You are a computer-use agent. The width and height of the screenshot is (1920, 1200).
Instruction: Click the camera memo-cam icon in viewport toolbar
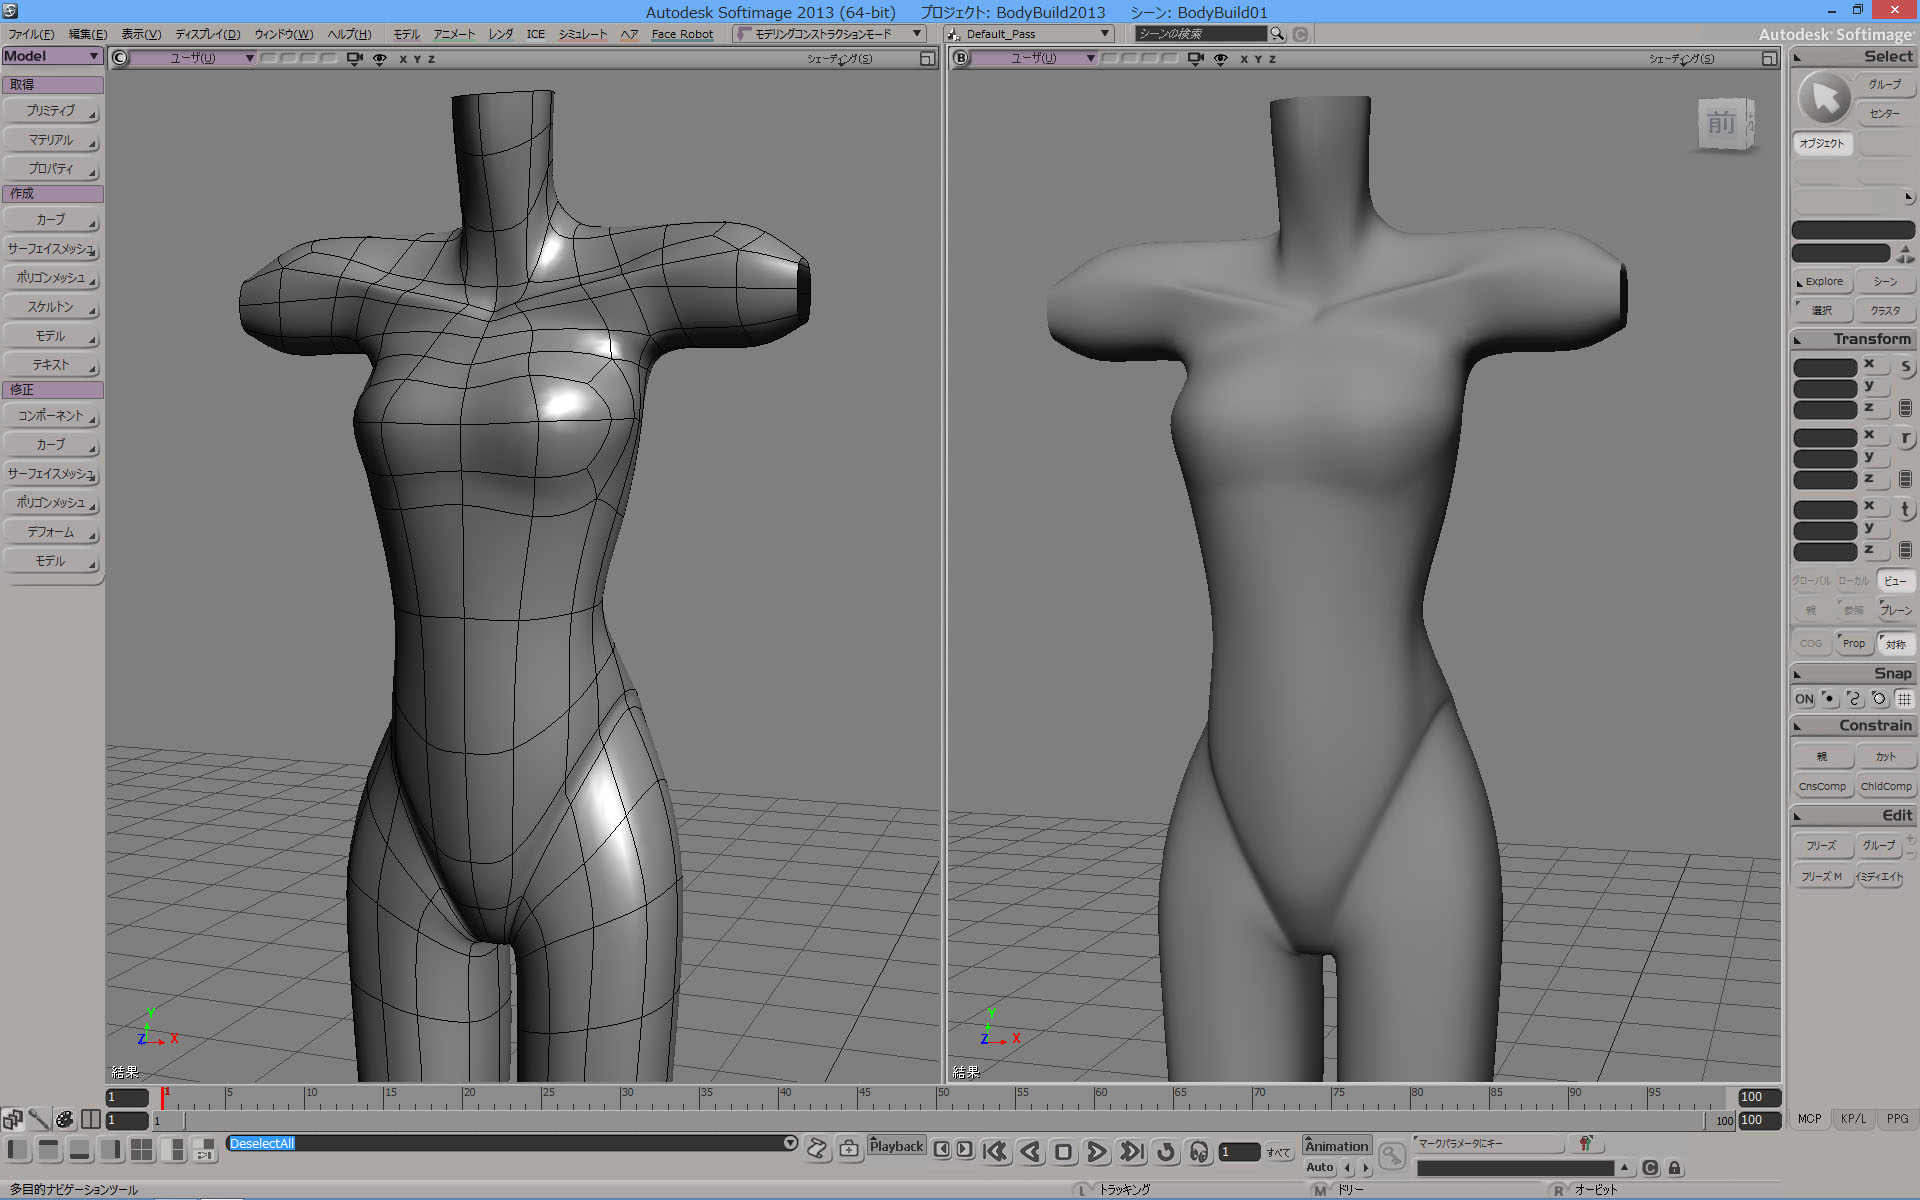click(x=355, y=58)
